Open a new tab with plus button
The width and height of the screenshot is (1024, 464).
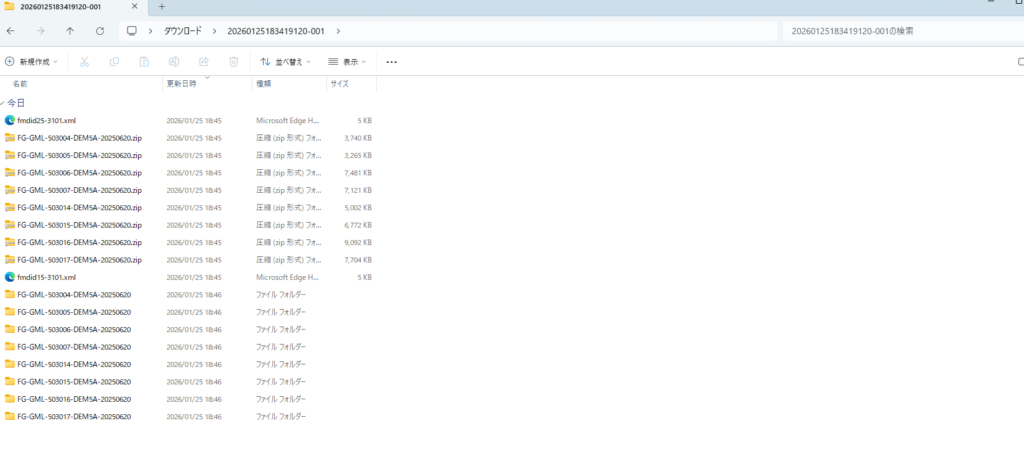[162, 7]
